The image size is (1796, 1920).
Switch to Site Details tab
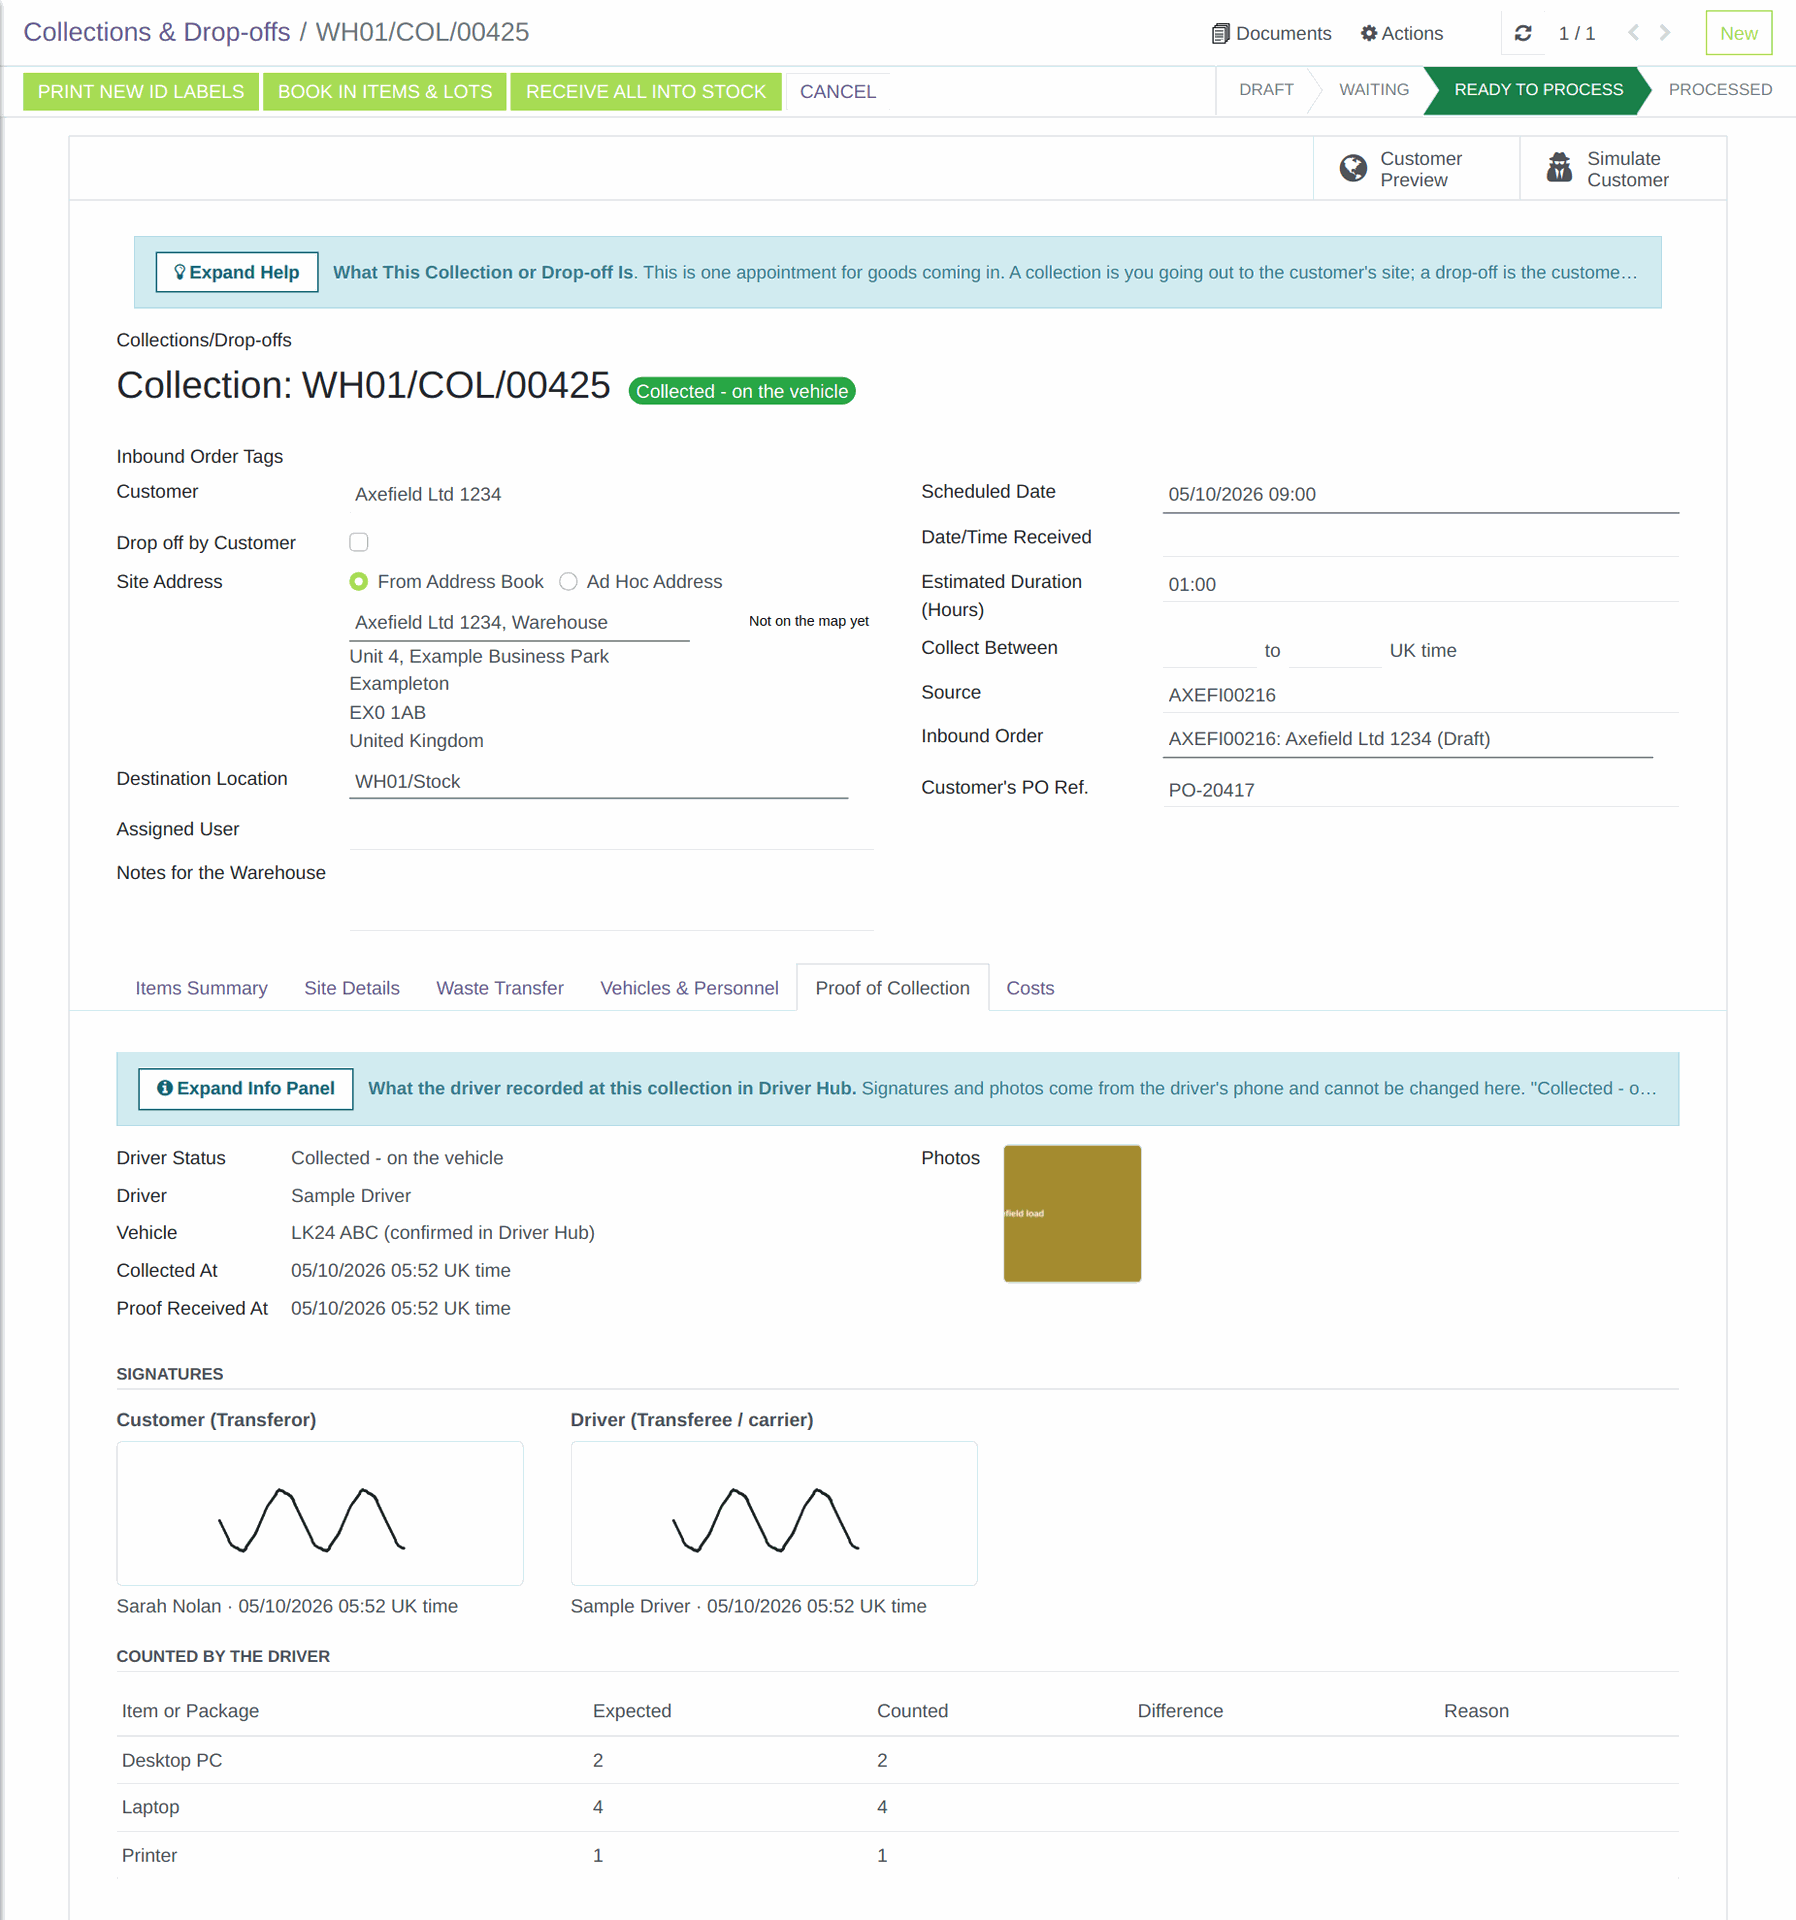coord(352,988)
